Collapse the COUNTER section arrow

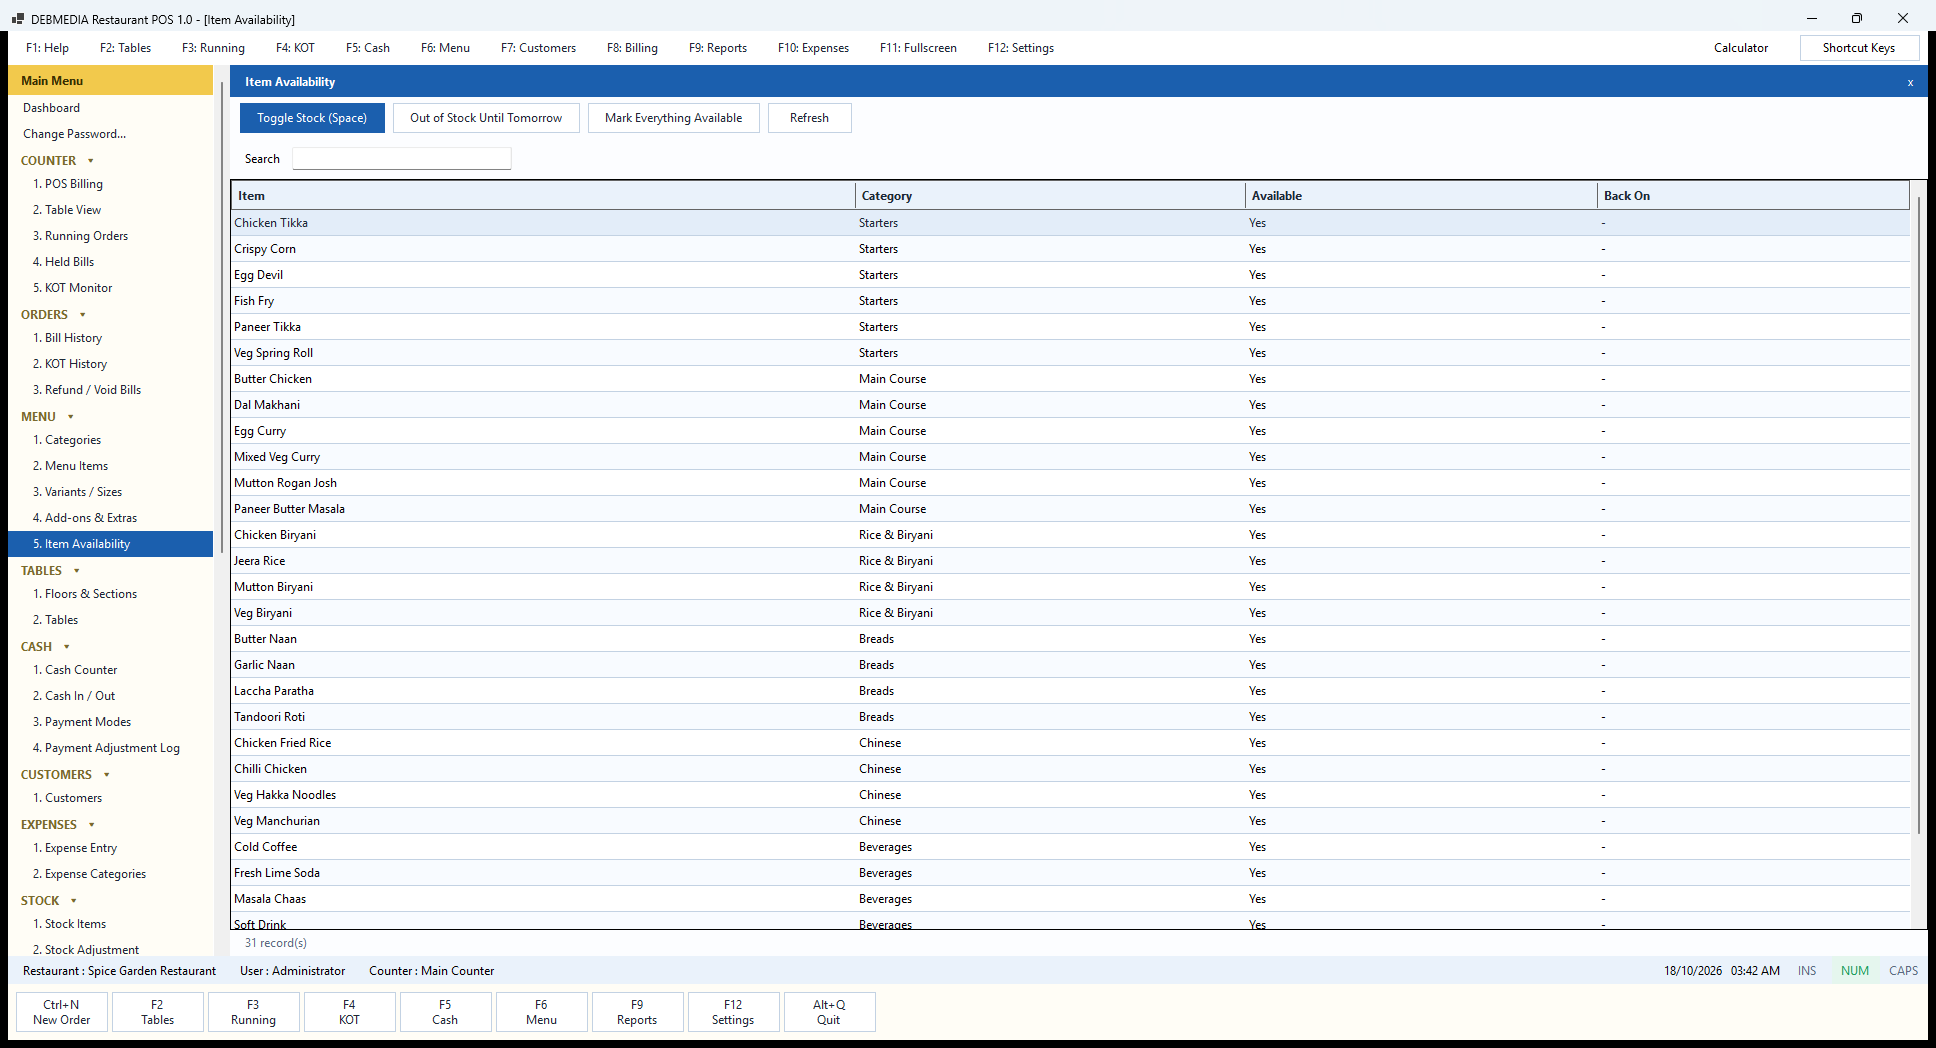pos(91,161)
